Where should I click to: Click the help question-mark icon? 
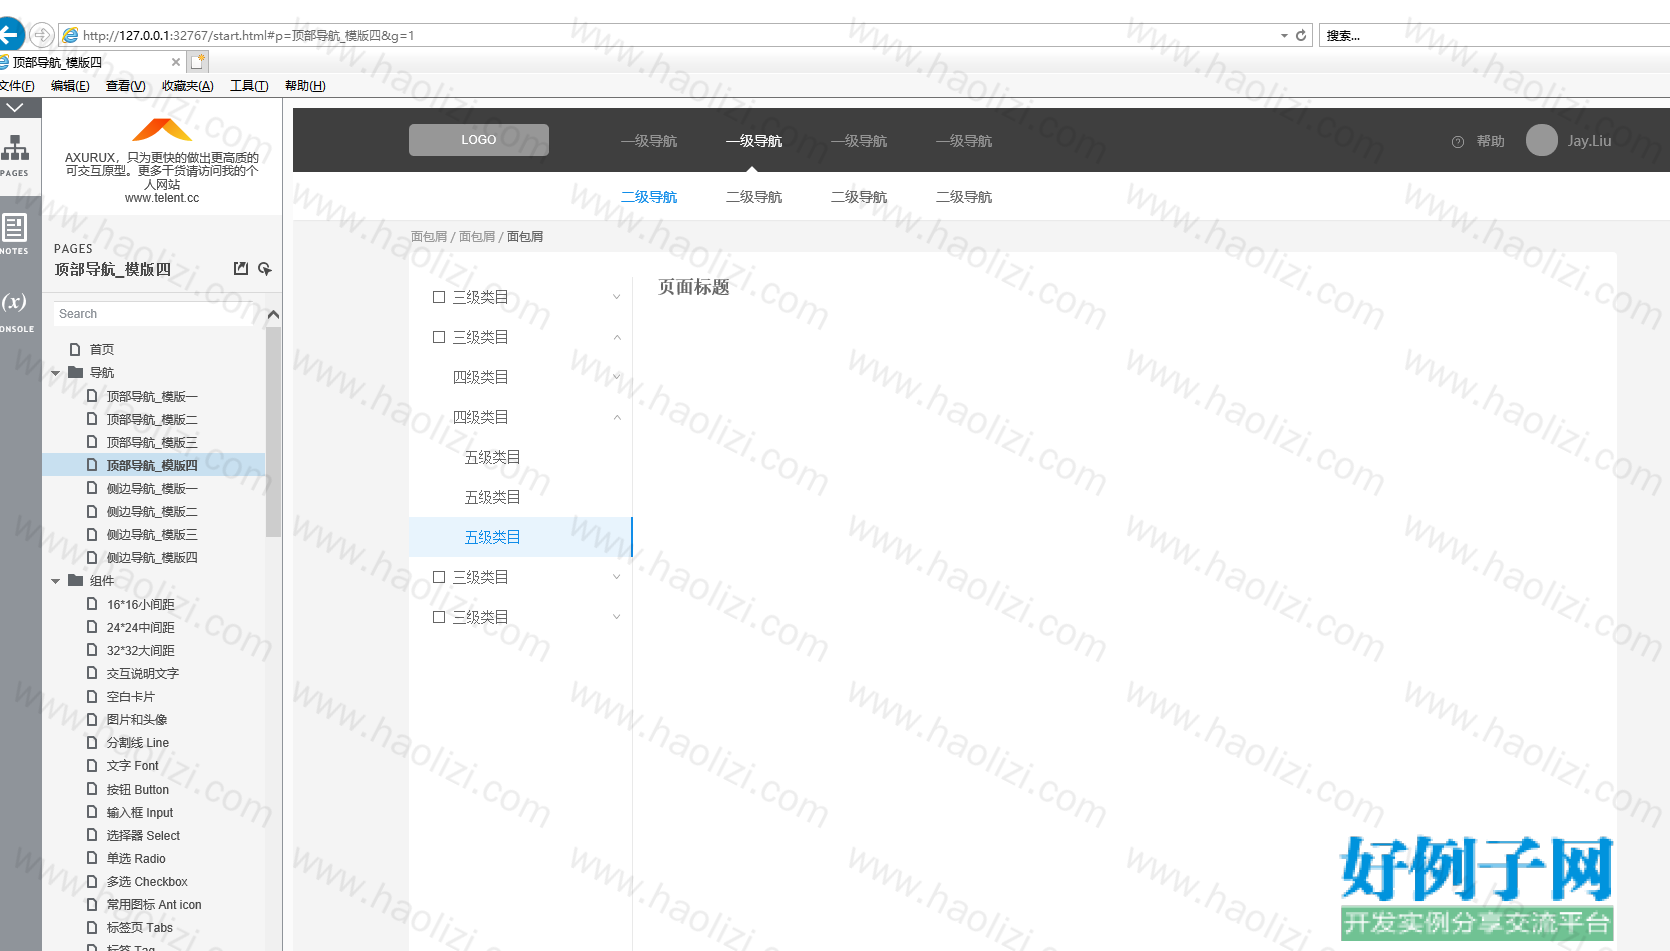(x=1458, y=142)
